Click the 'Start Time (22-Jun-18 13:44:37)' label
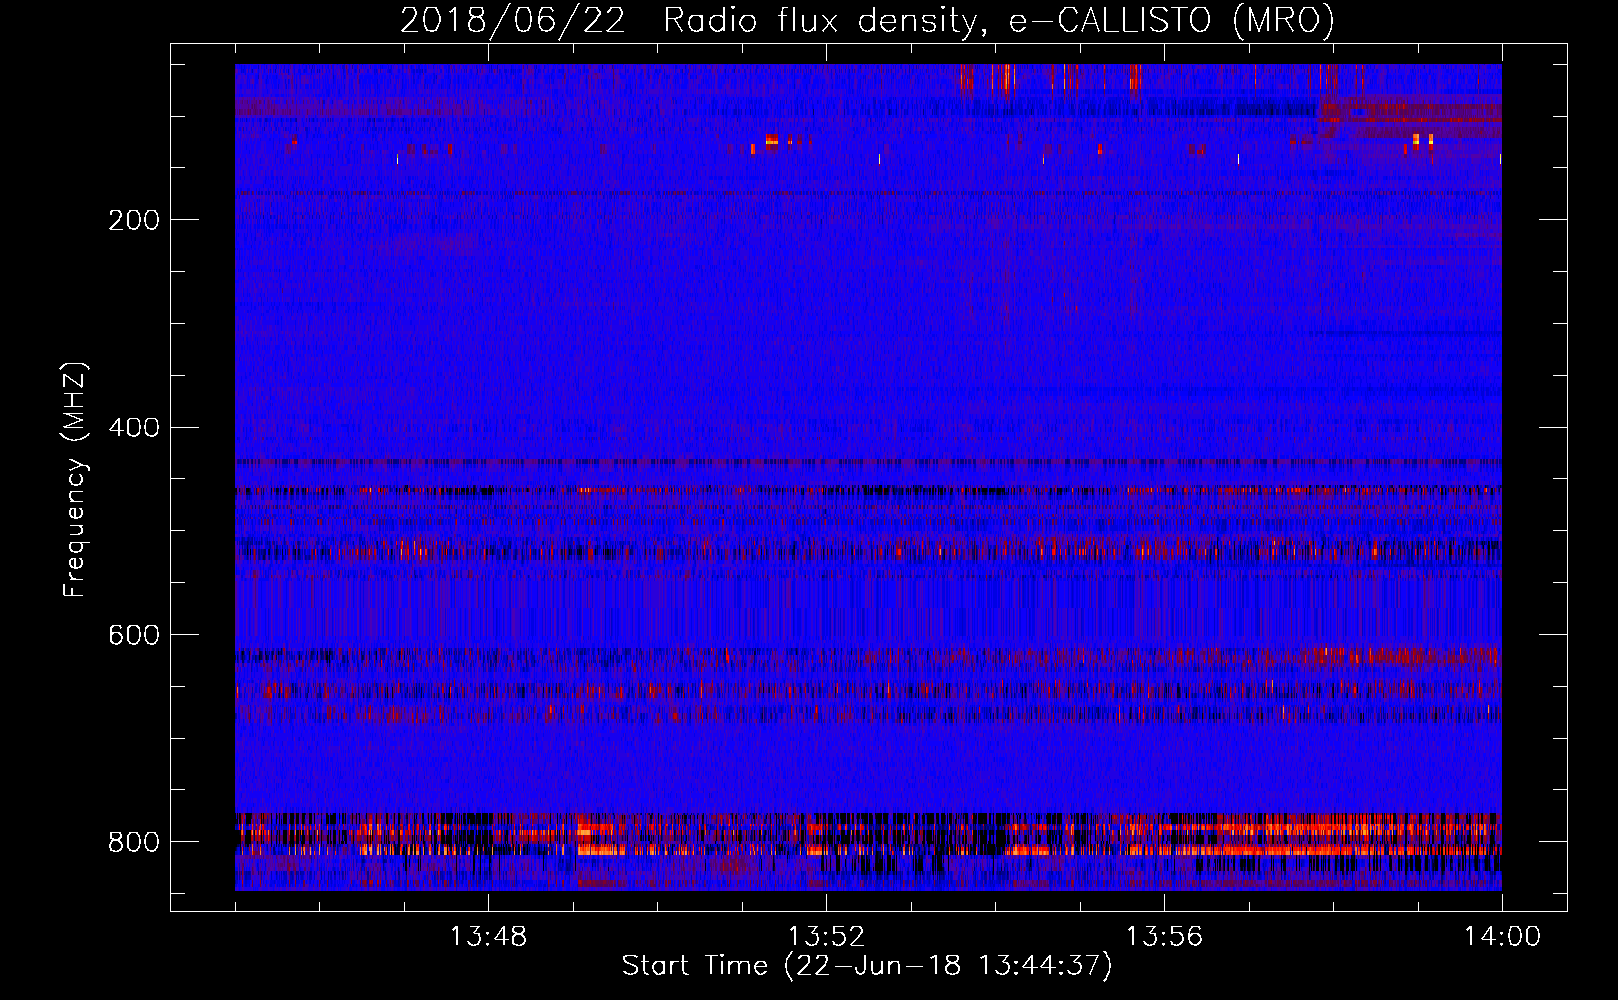1618x1000 pixels. coord(867,966)
